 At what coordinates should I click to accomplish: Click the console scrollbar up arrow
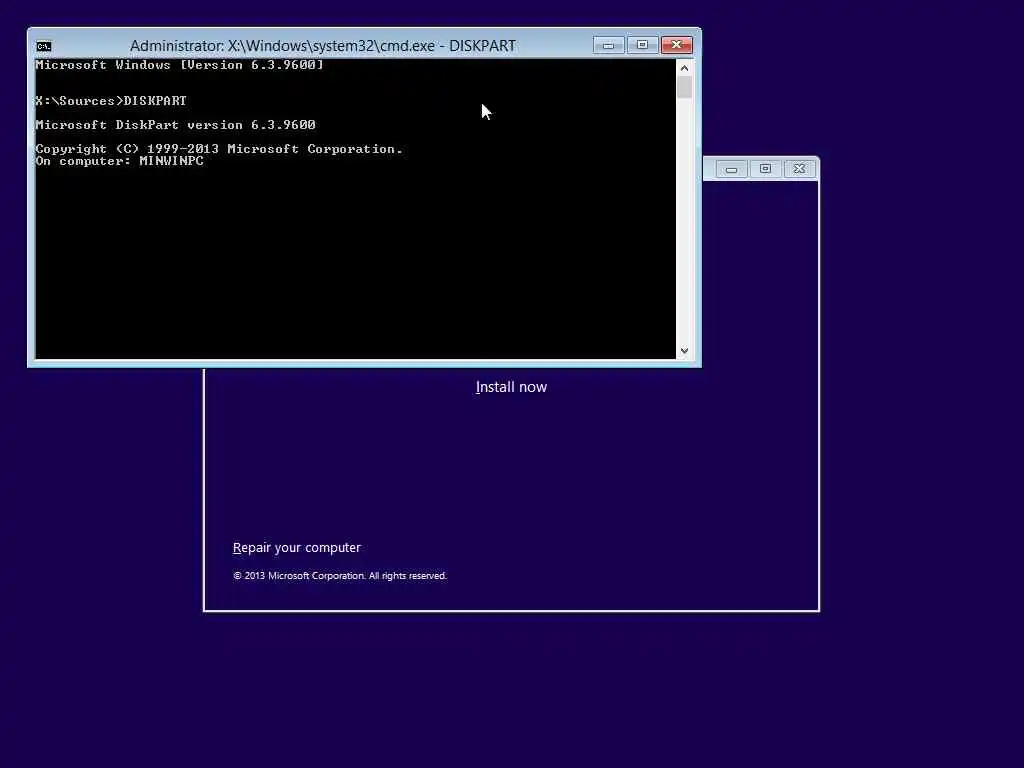coord(684,68)
